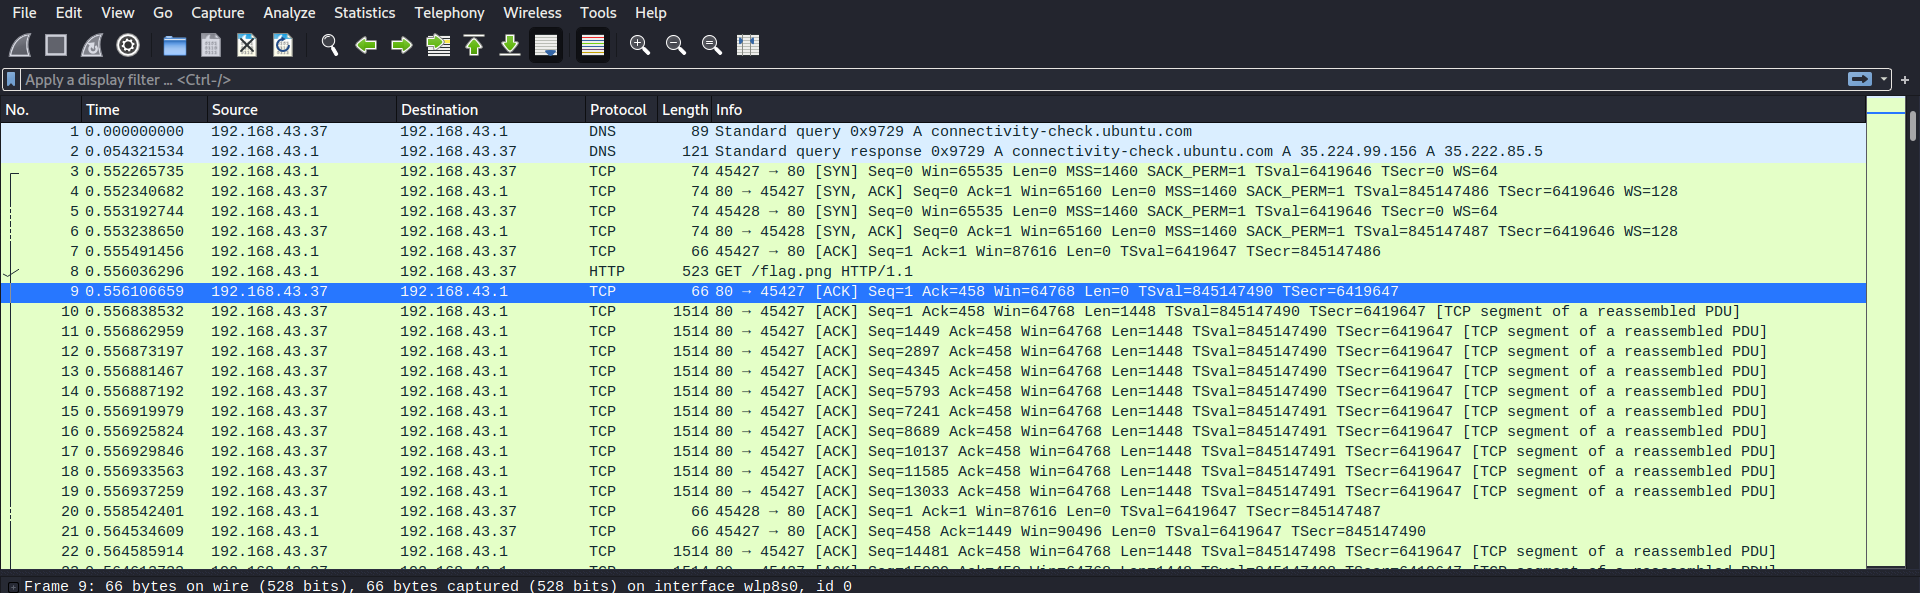Screen dimensions: 1920x593
Task: Start capturing packets with the shark fin icon
Action: [20, 45]
